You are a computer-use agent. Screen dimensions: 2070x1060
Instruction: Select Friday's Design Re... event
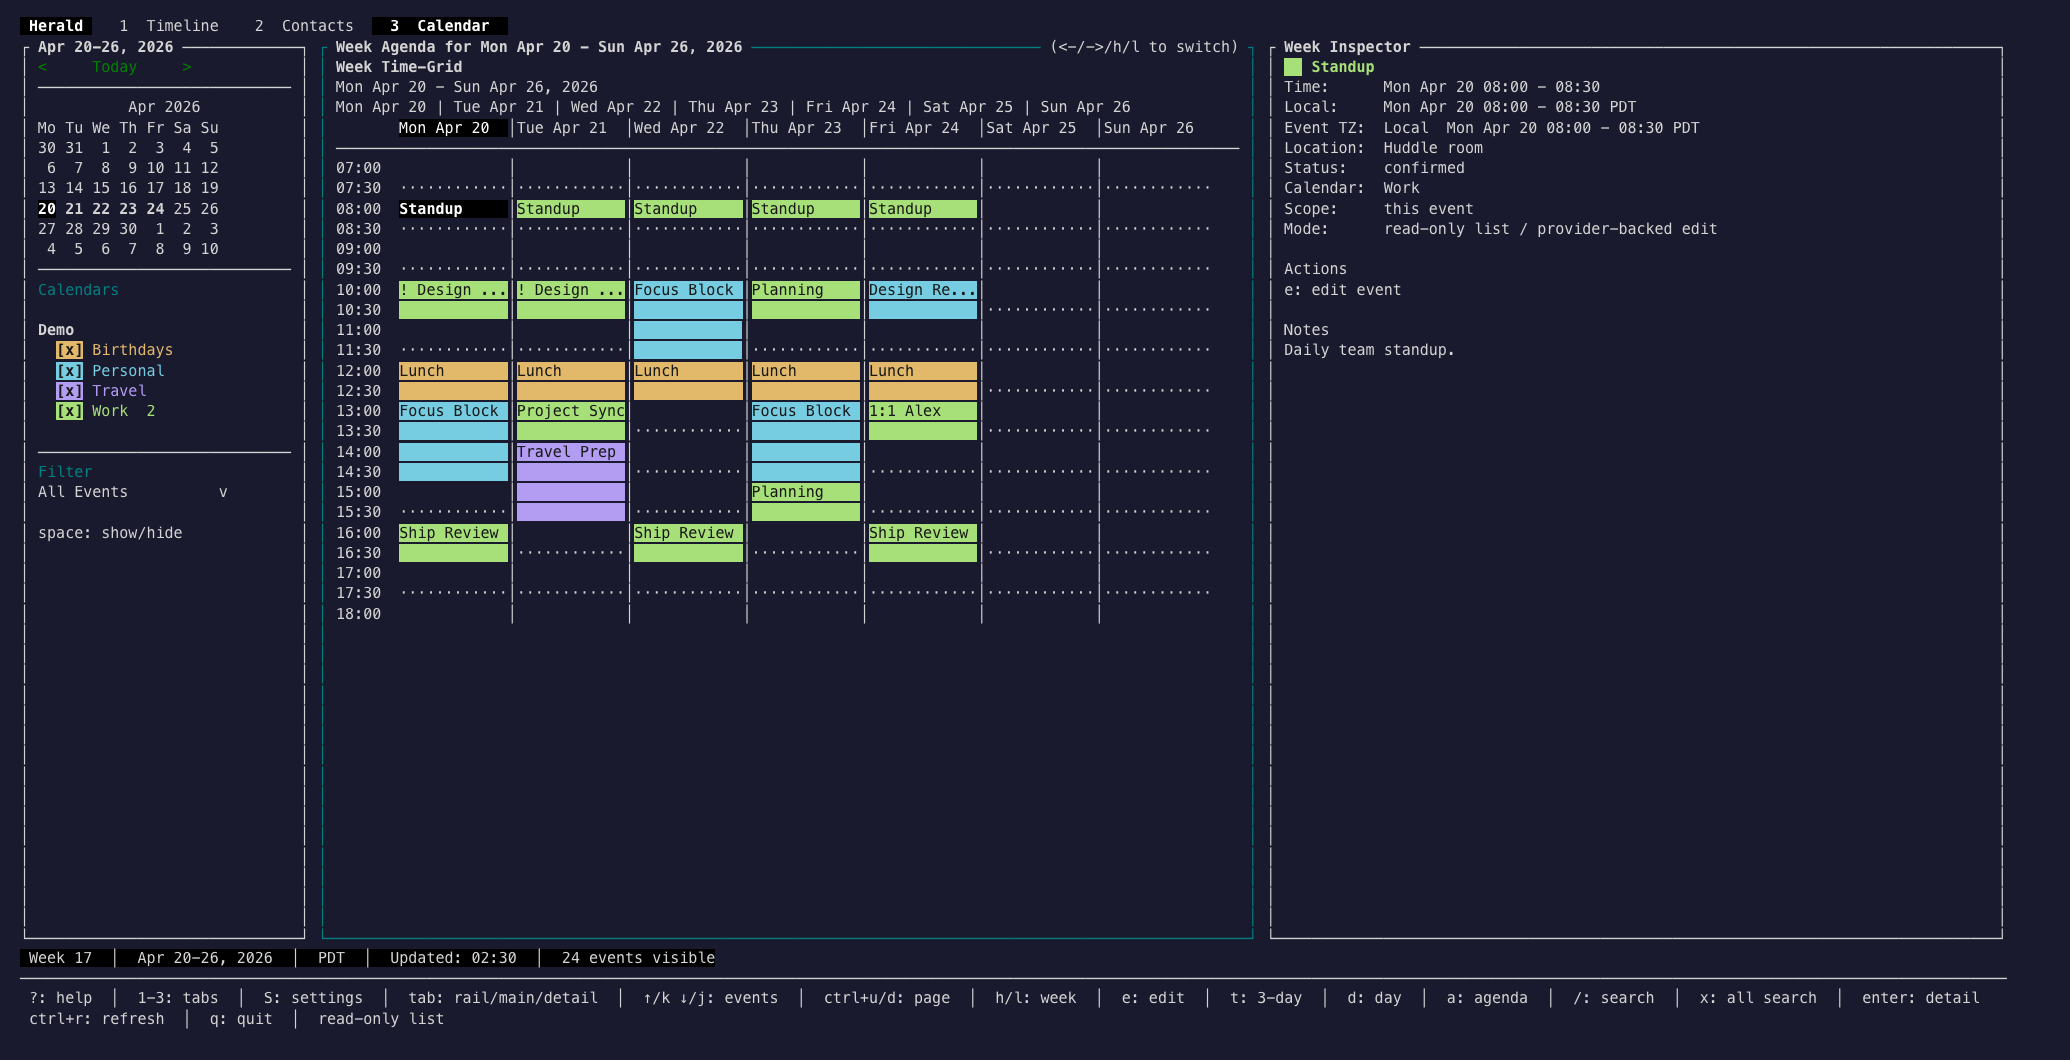(923, 300)
